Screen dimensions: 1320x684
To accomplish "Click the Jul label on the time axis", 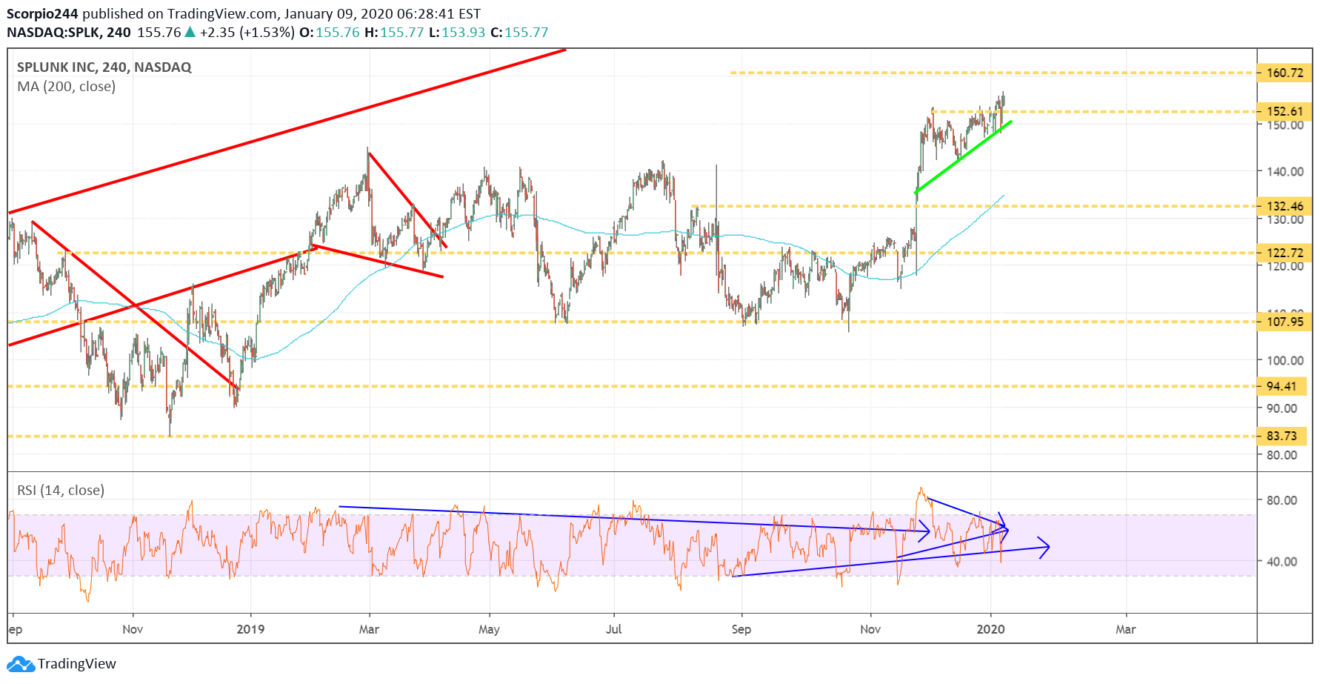I will [614, 630].
